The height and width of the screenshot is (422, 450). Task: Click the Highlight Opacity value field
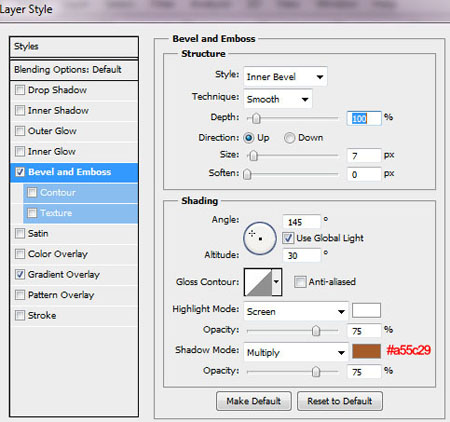364,331
